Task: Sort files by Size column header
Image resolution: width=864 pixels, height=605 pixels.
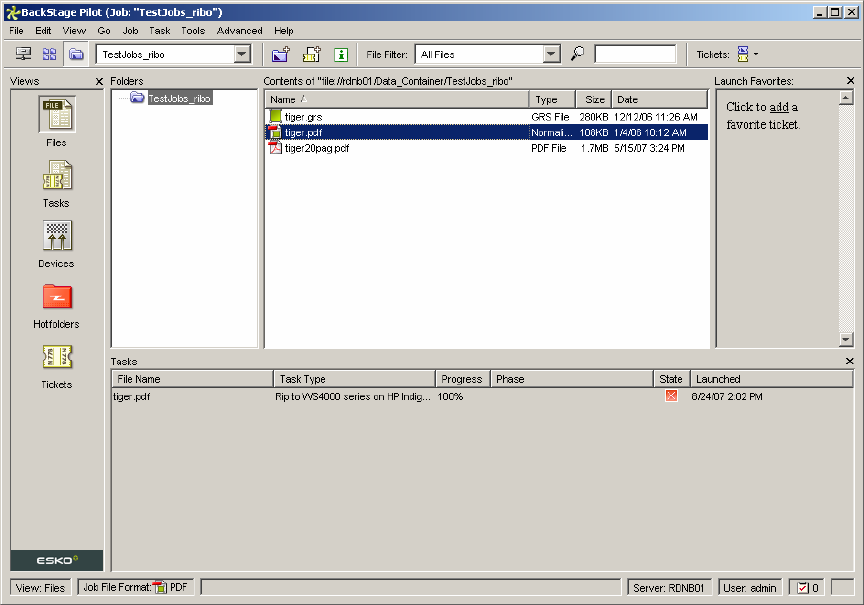Action: pyautogui.click(x=594, y=100)
